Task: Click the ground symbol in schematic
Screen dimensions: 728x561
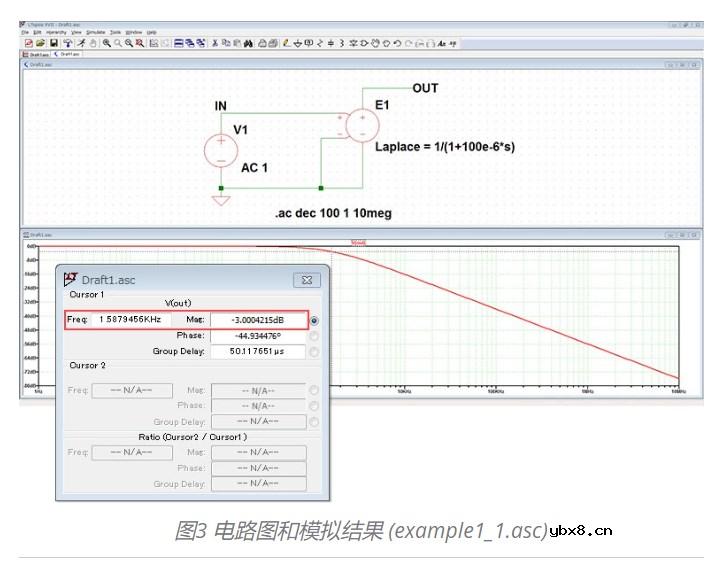Action: coord(221,200)
